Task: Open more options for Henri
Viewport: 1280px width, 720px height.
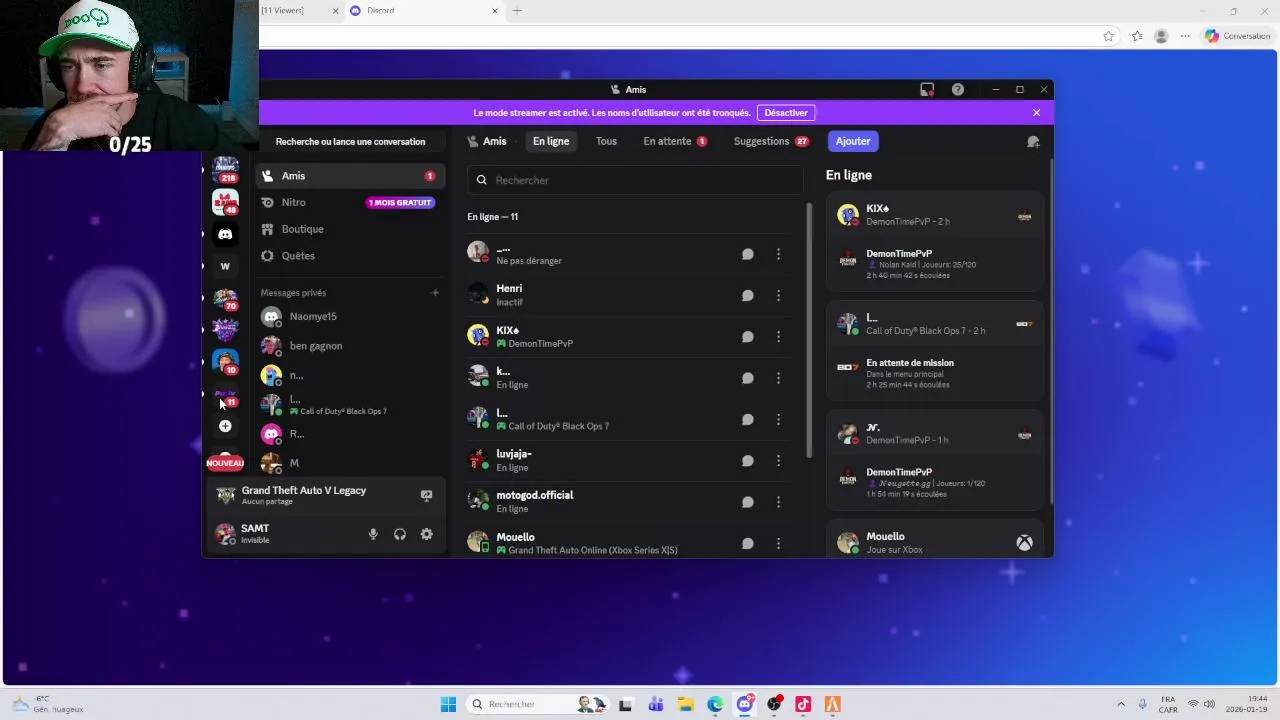Action: pyautogui.click(x=778, y=295)
